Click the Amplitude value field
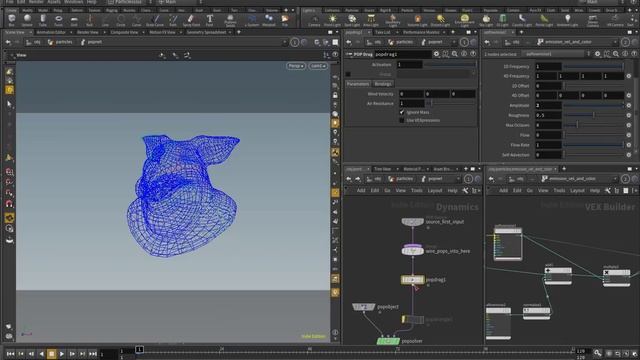 click(548, 105)
